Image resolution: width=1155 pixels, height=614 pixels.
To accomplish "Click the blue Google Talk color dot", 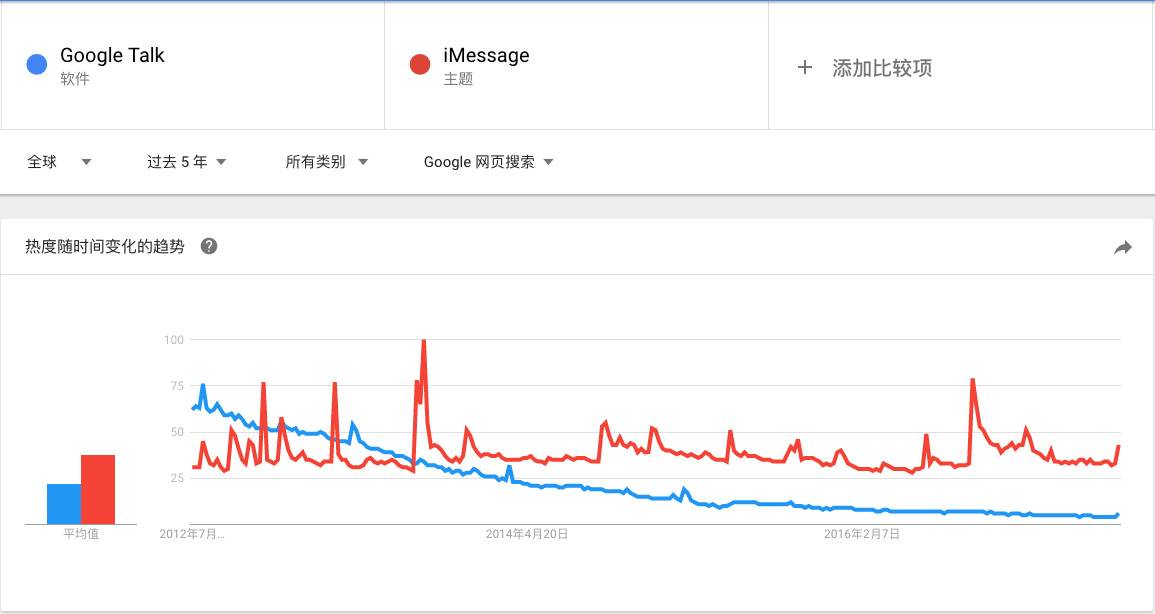I will click(37, 64).
